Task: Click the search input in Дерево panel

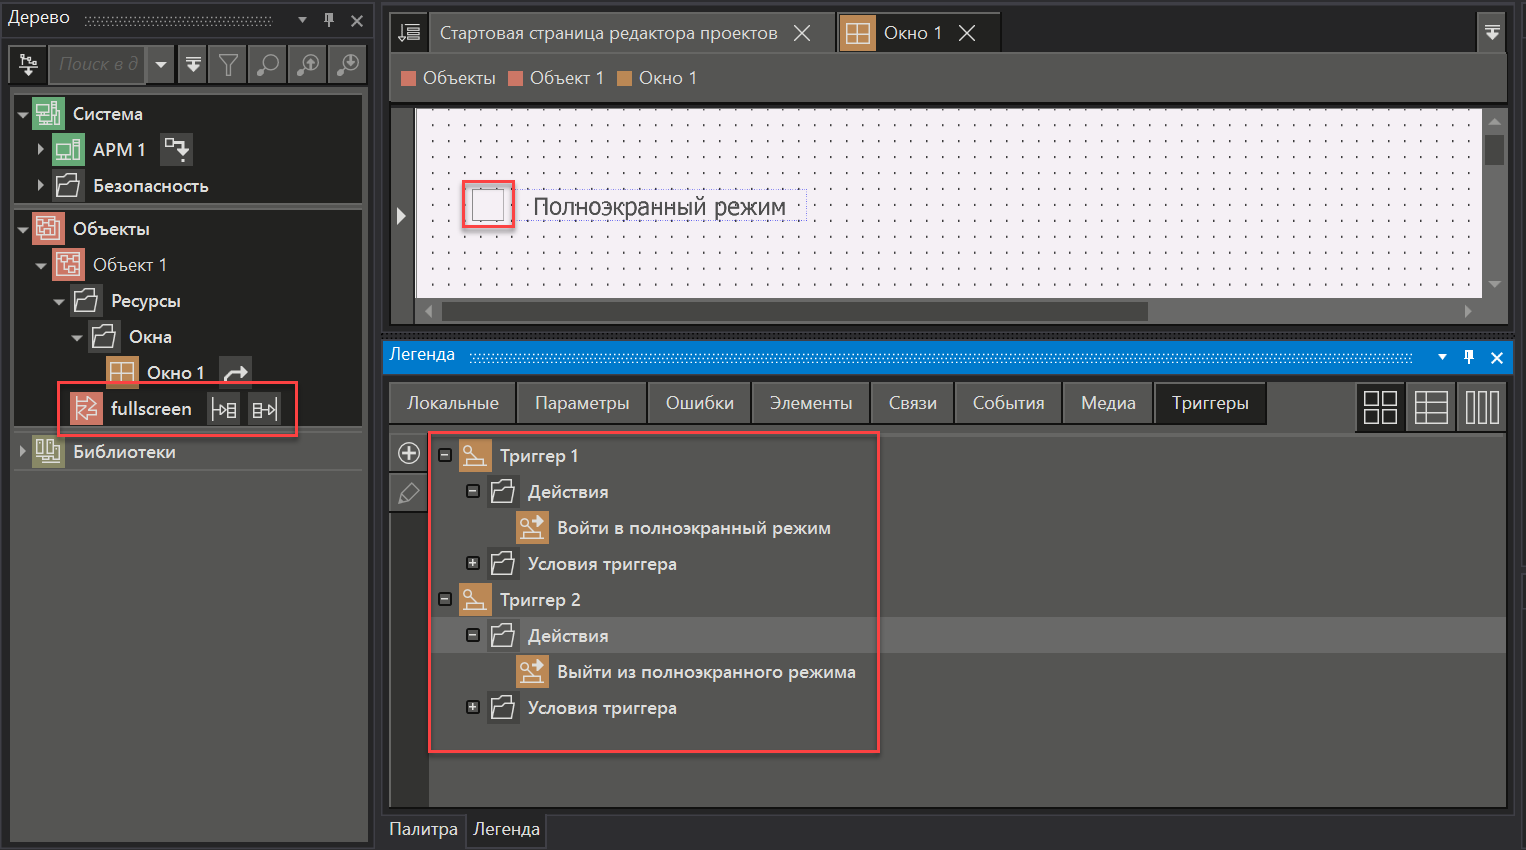Action: pyautogui.click(x=97, y=65)
